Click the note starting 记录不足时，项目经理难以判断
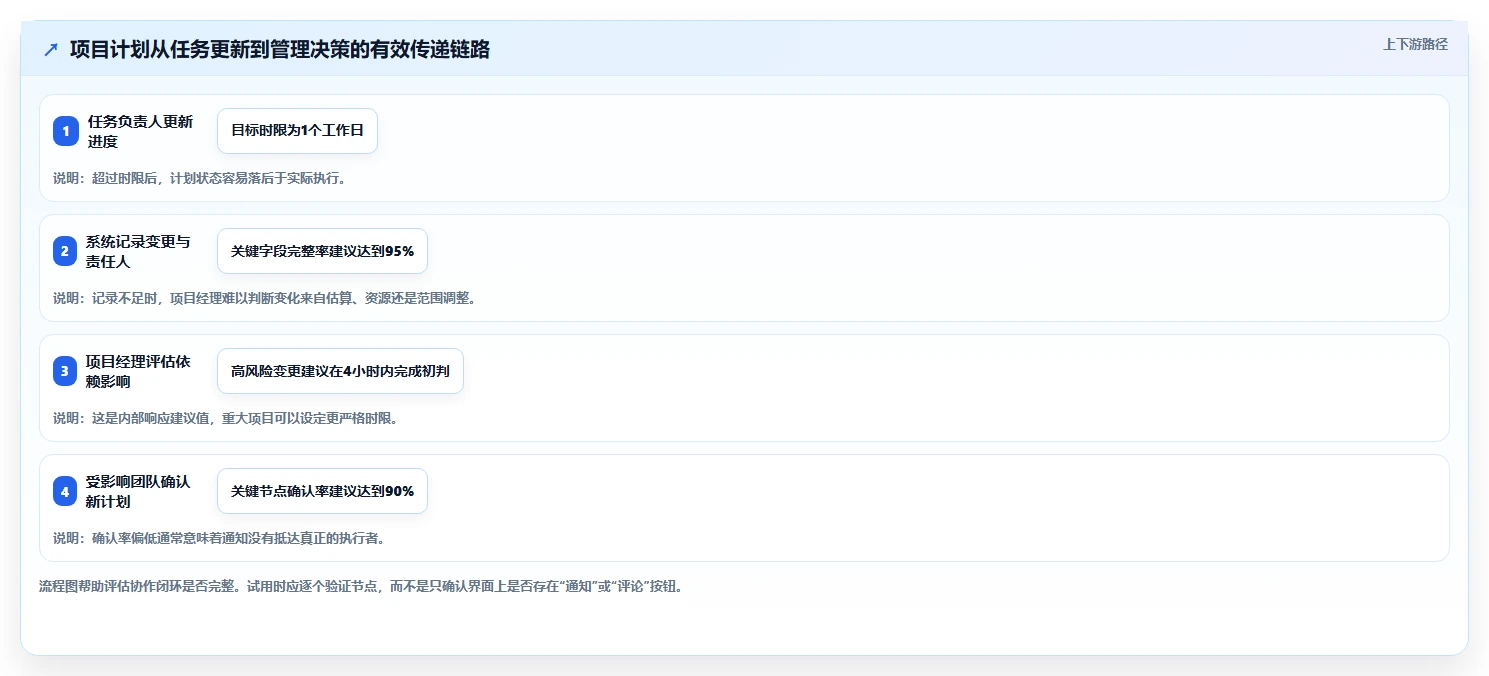Image resolution: width=1489 pixels, height=676 pixels. pos(264,298)
